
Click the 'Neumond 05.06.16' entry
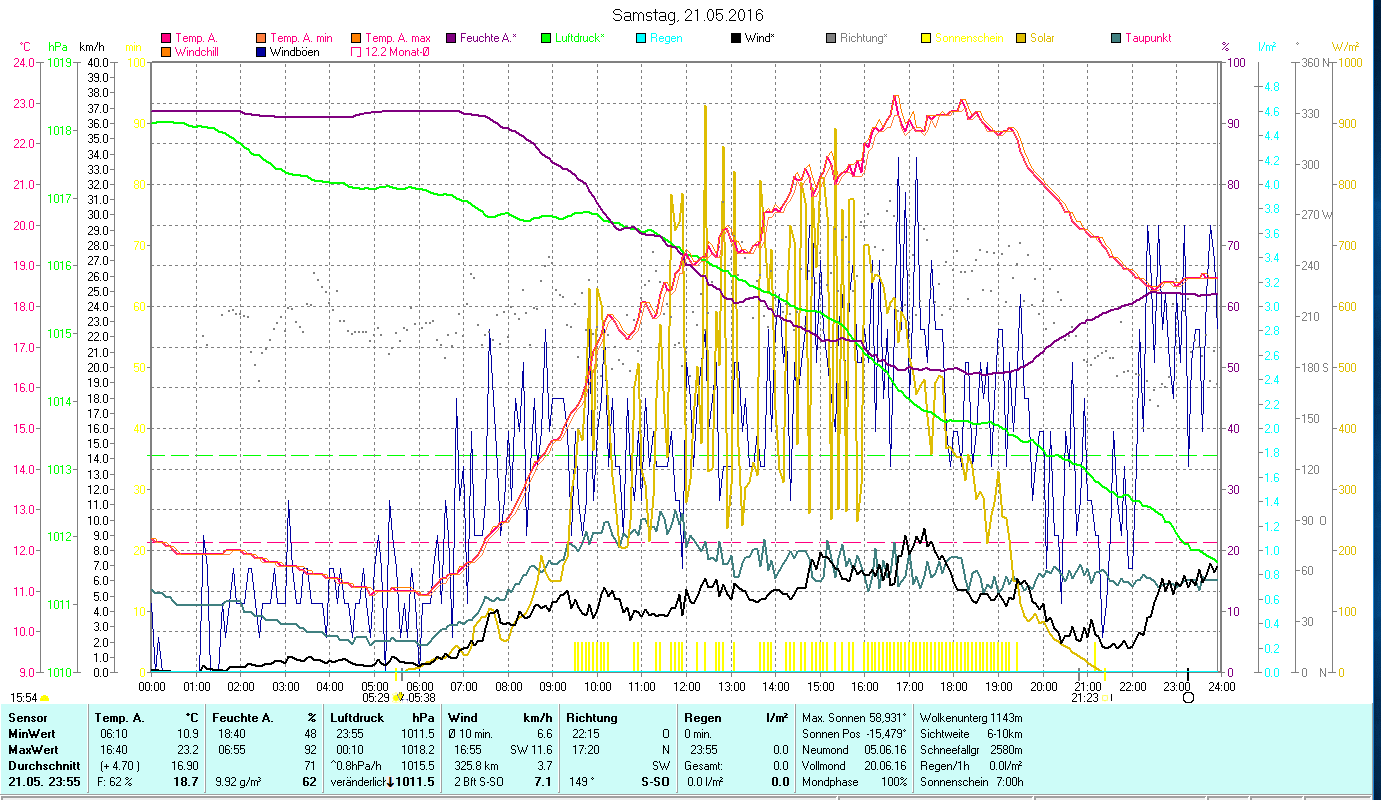point(855,749)
